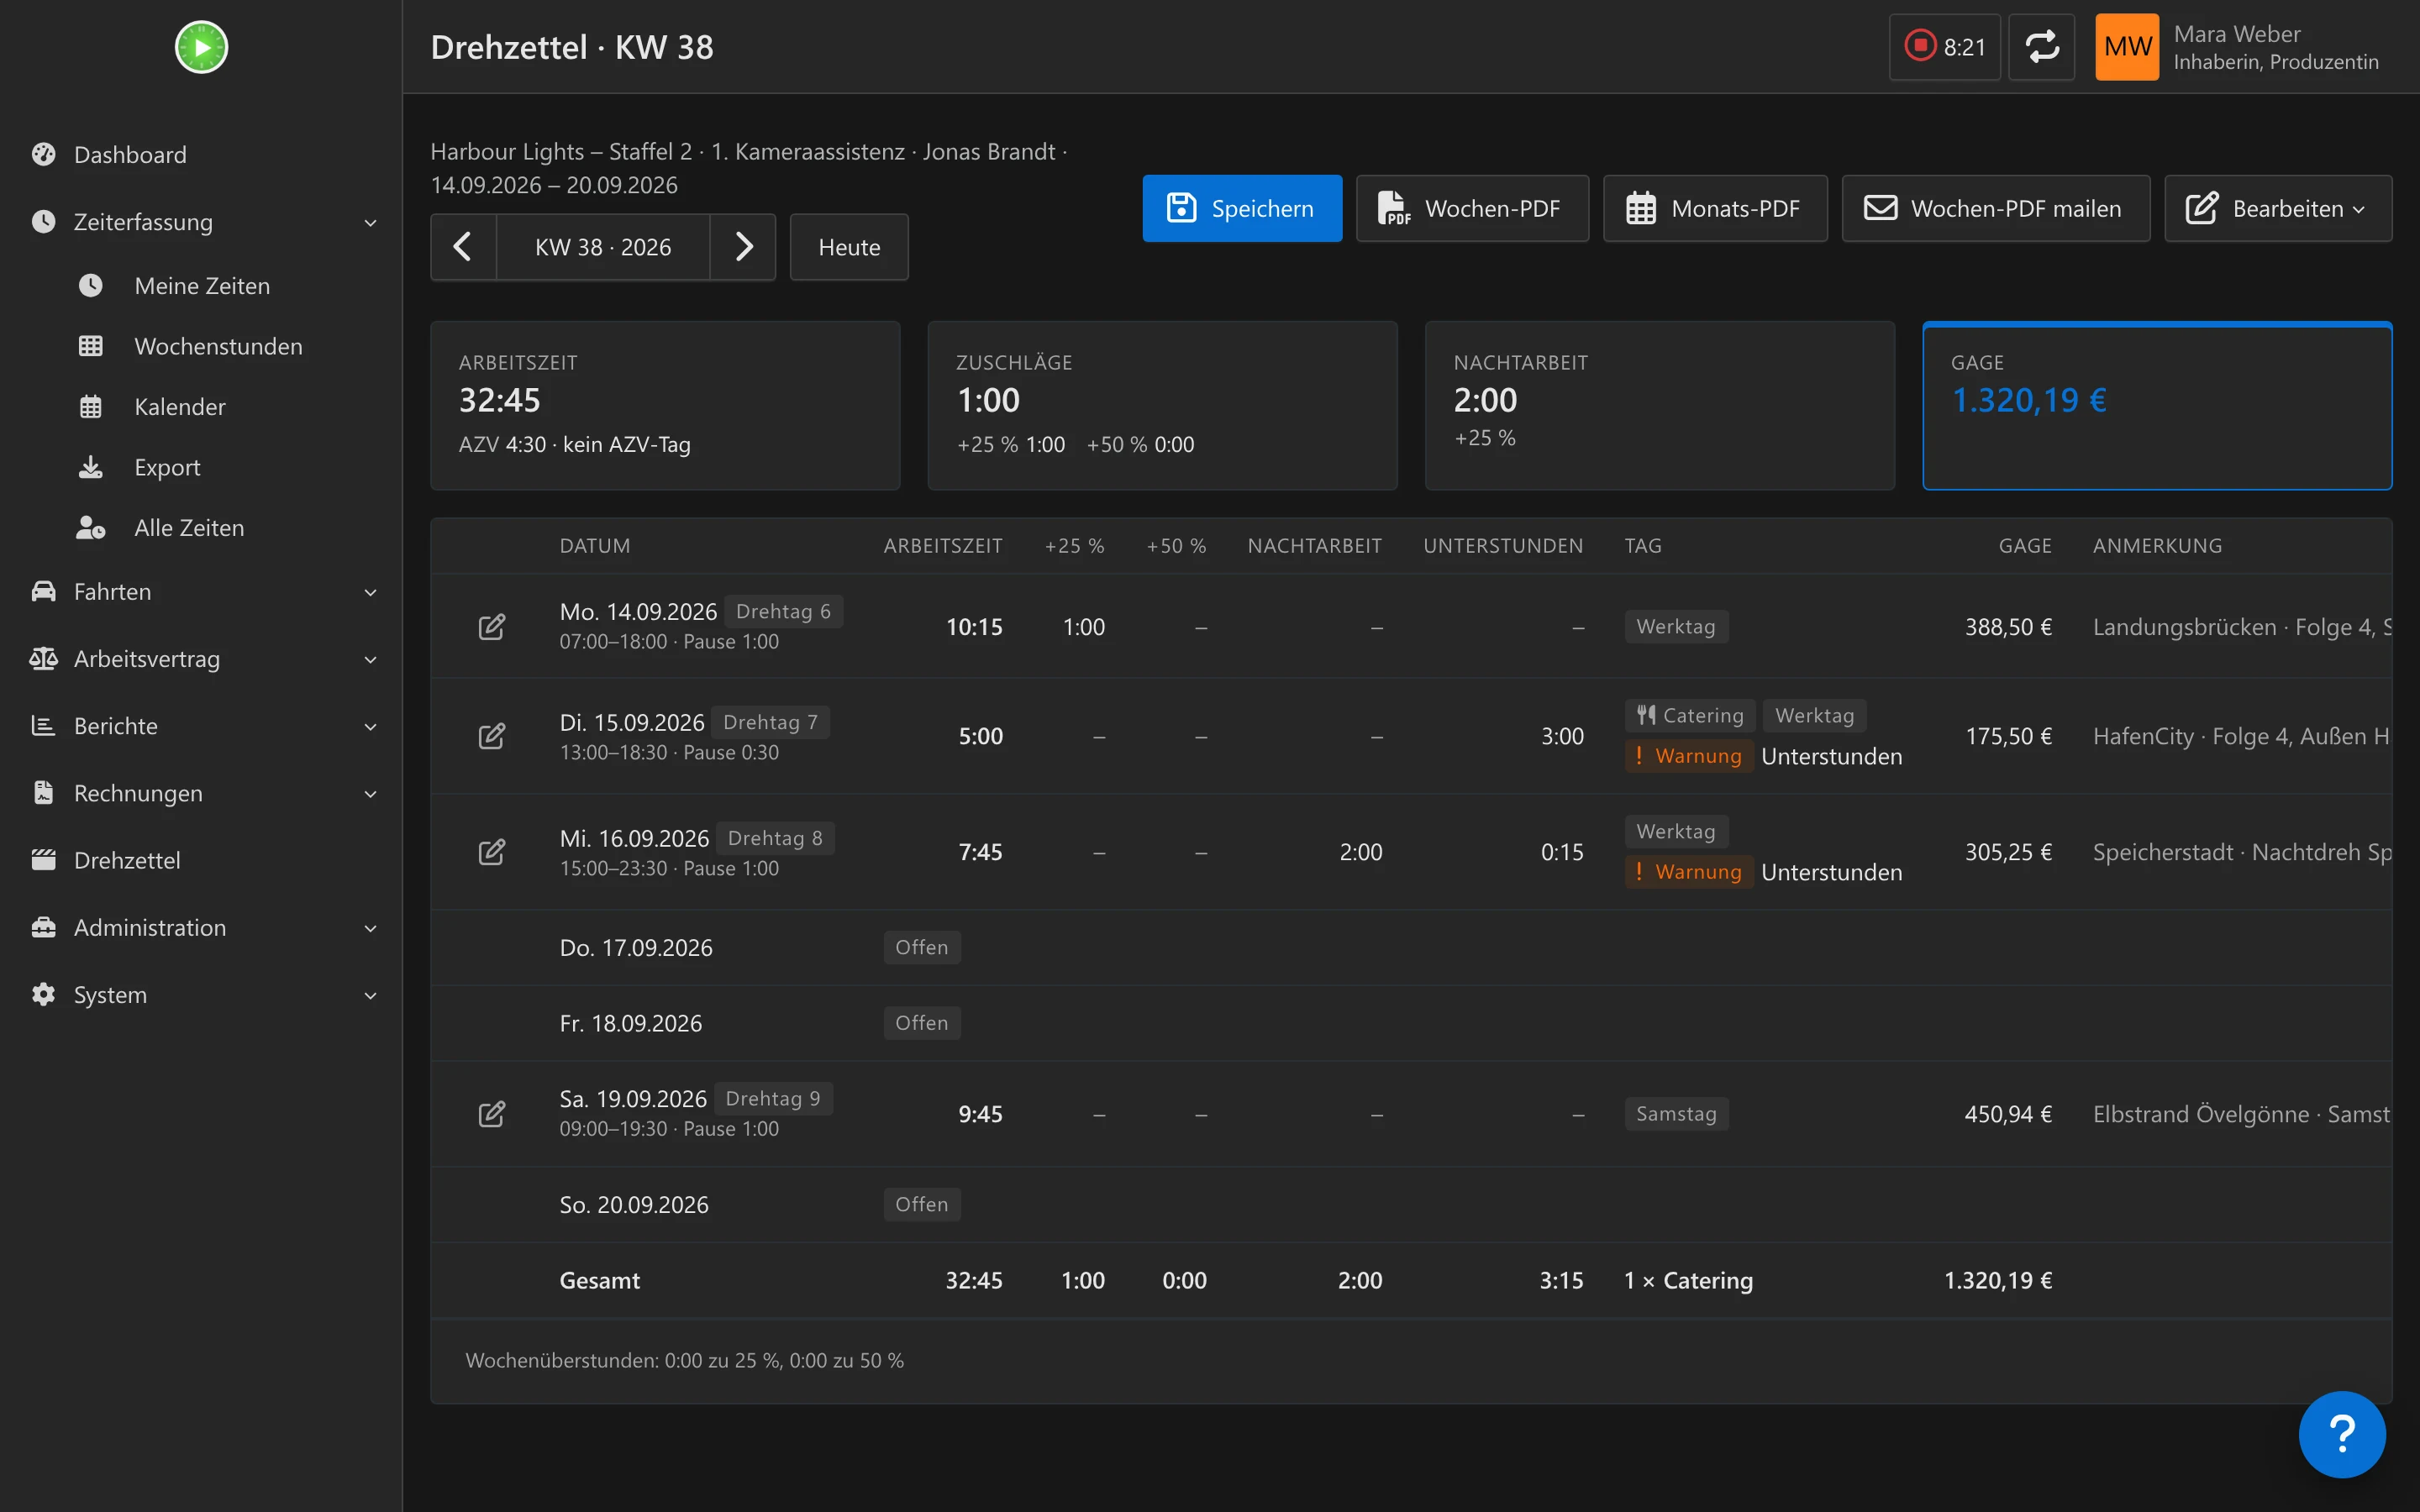
Task: Click the Kalender icon in sidebar
Action: coord(91,407)
